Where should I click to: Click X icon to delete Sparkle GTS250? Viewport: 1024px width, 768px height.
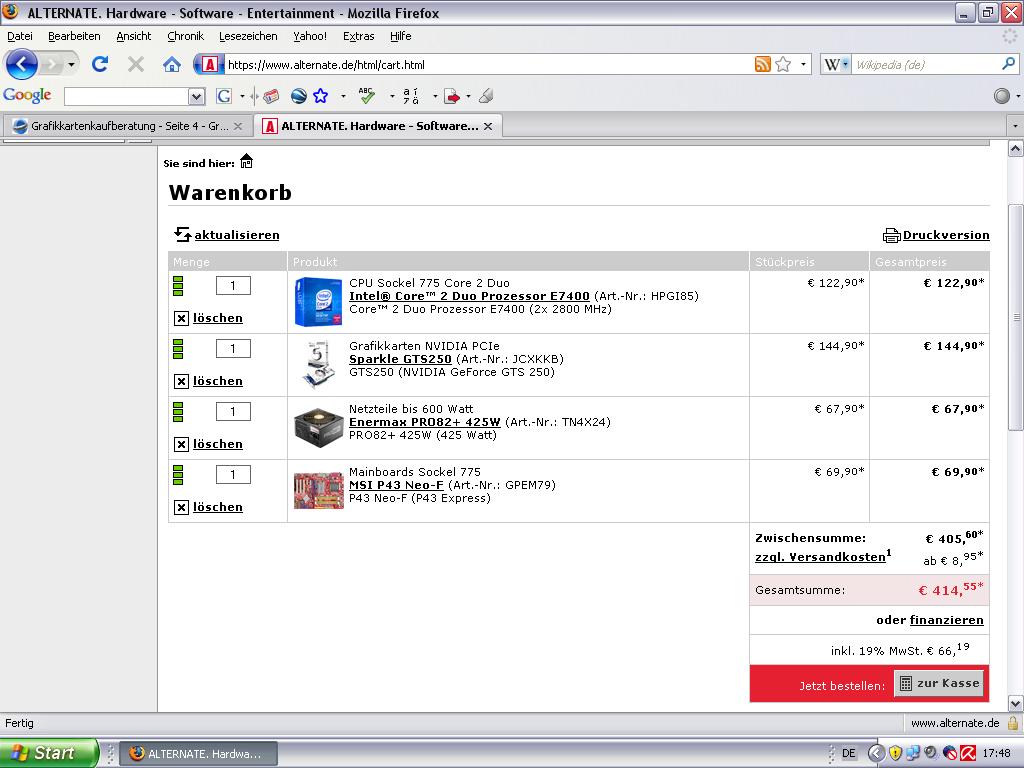[x=182, y=381]
